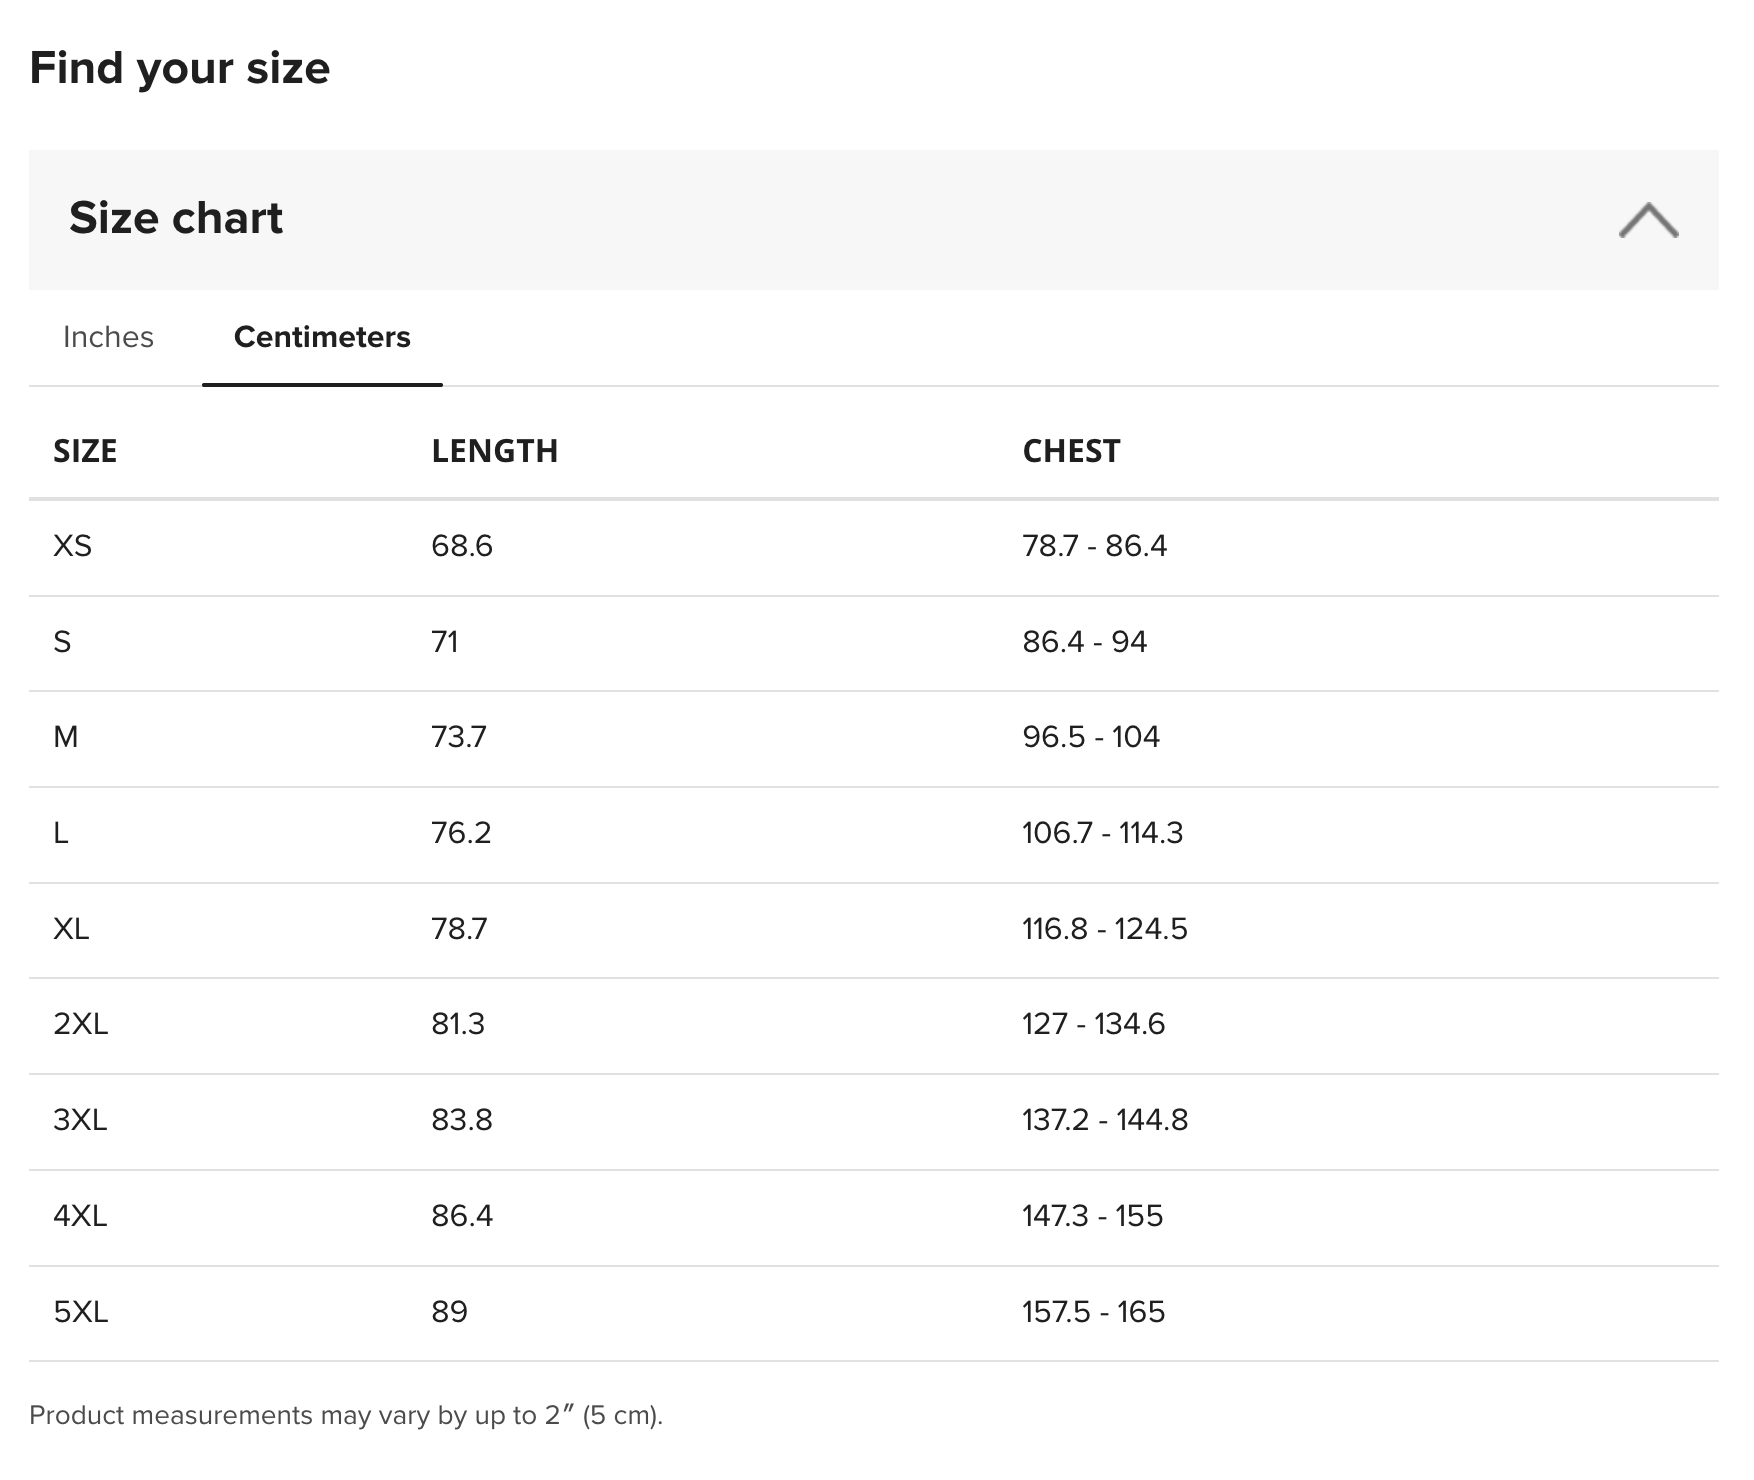Click the S size label
1754x1480 pixels.
pyautogui.click(x=62, y=642)
